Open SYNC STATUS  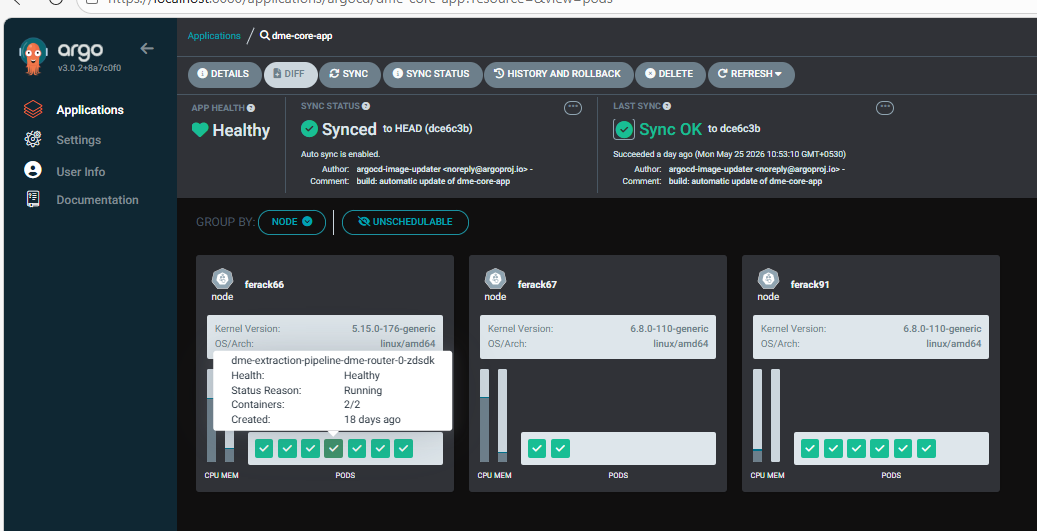tap(432, 74)
